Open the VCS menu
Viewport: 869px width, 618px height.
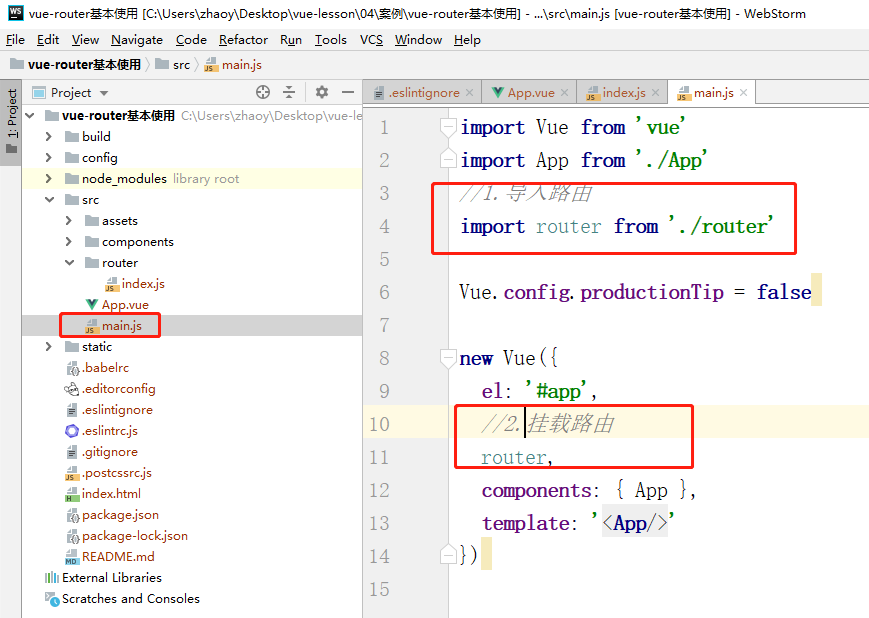[371, 40]
